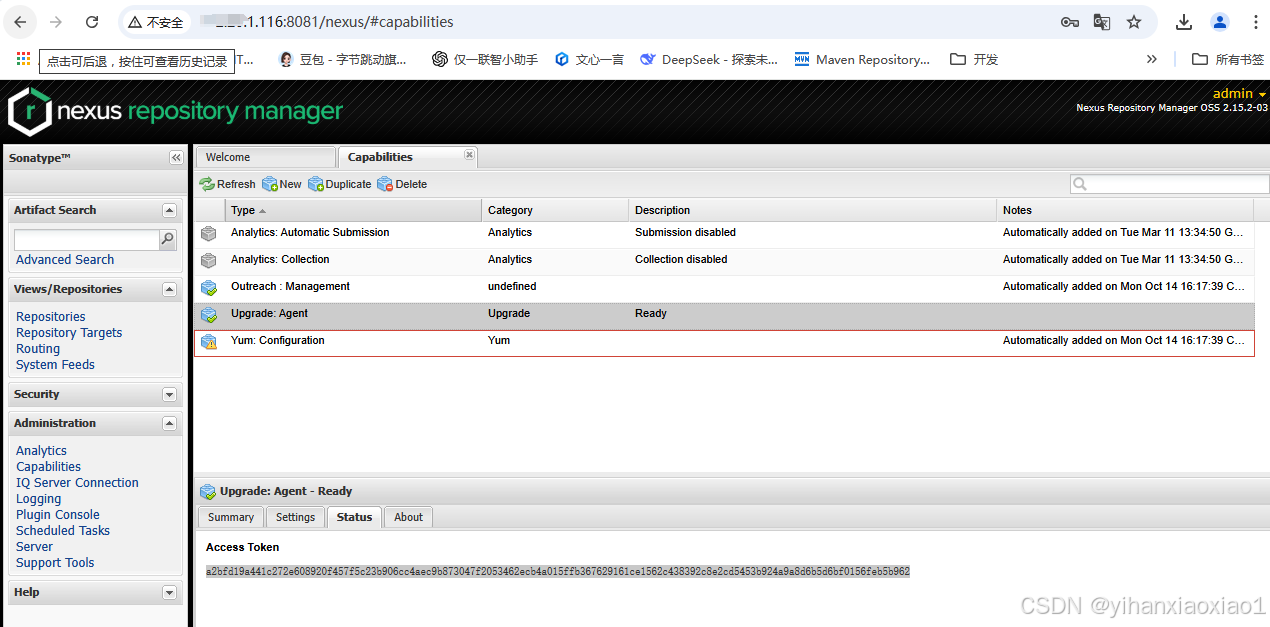Image resolution: width=1270 pixels, height=627 pixels.
Task: Open the Routing link
Action: [38, 349]
